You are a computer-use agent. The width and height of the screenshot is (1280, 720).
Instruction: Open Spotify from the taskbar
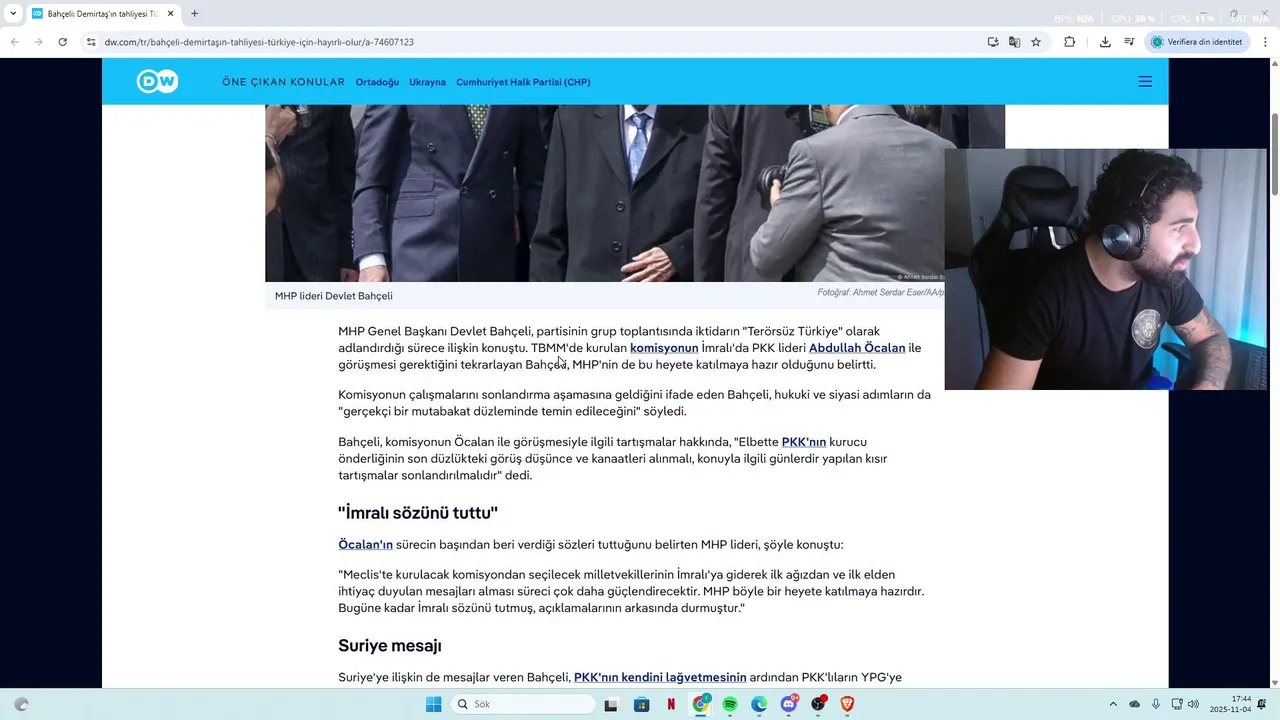pyautogui.click(x=730, y=704)
